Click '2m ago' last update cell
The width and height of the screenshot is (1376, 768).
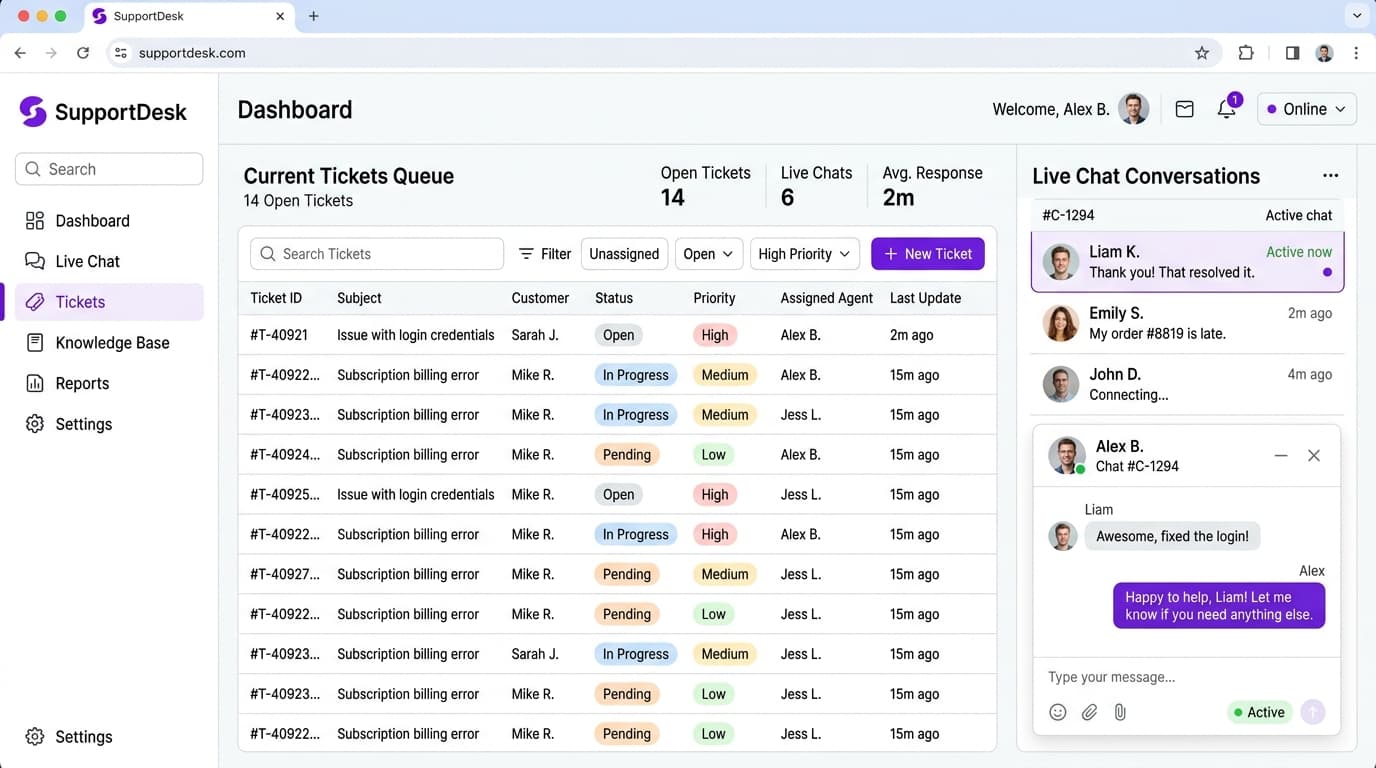coord(912,335)
